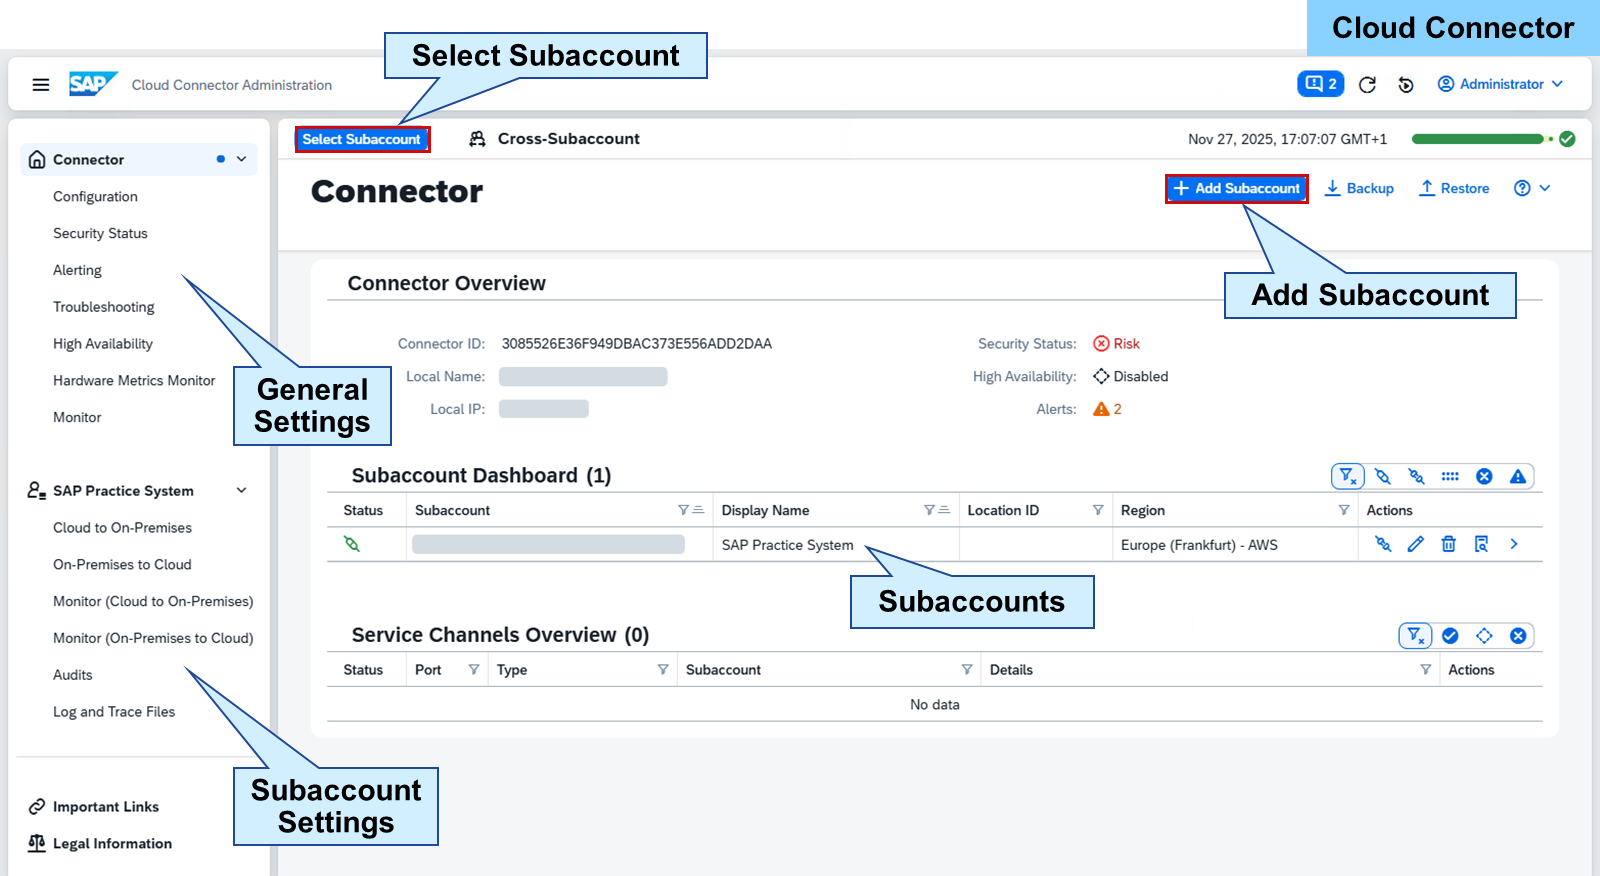The height and width of the screenshot is (876, 1600).
Task: Click the Connector ID value 3085526E36F949DBAC373E556ADD2DAA
Action: pos(637,343)
